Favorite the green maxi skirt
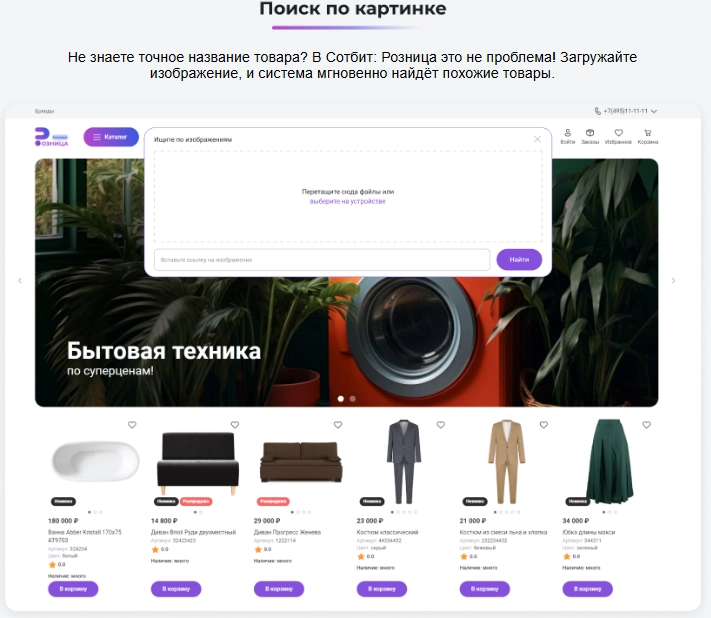The height and width of the screenshot is (618, 711). [x=647, y=425]
